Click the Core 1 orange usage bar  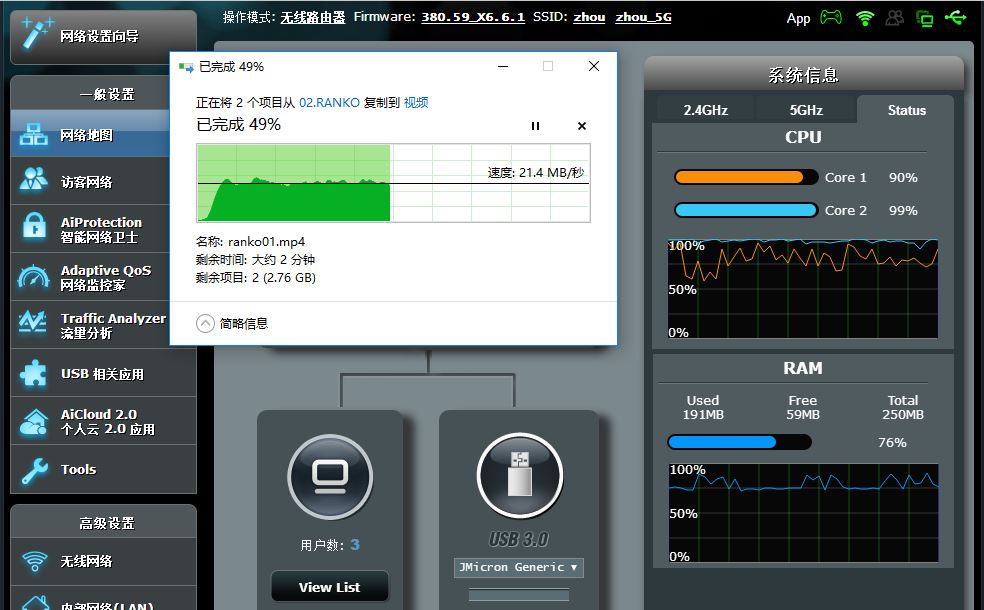pos(746,178)
